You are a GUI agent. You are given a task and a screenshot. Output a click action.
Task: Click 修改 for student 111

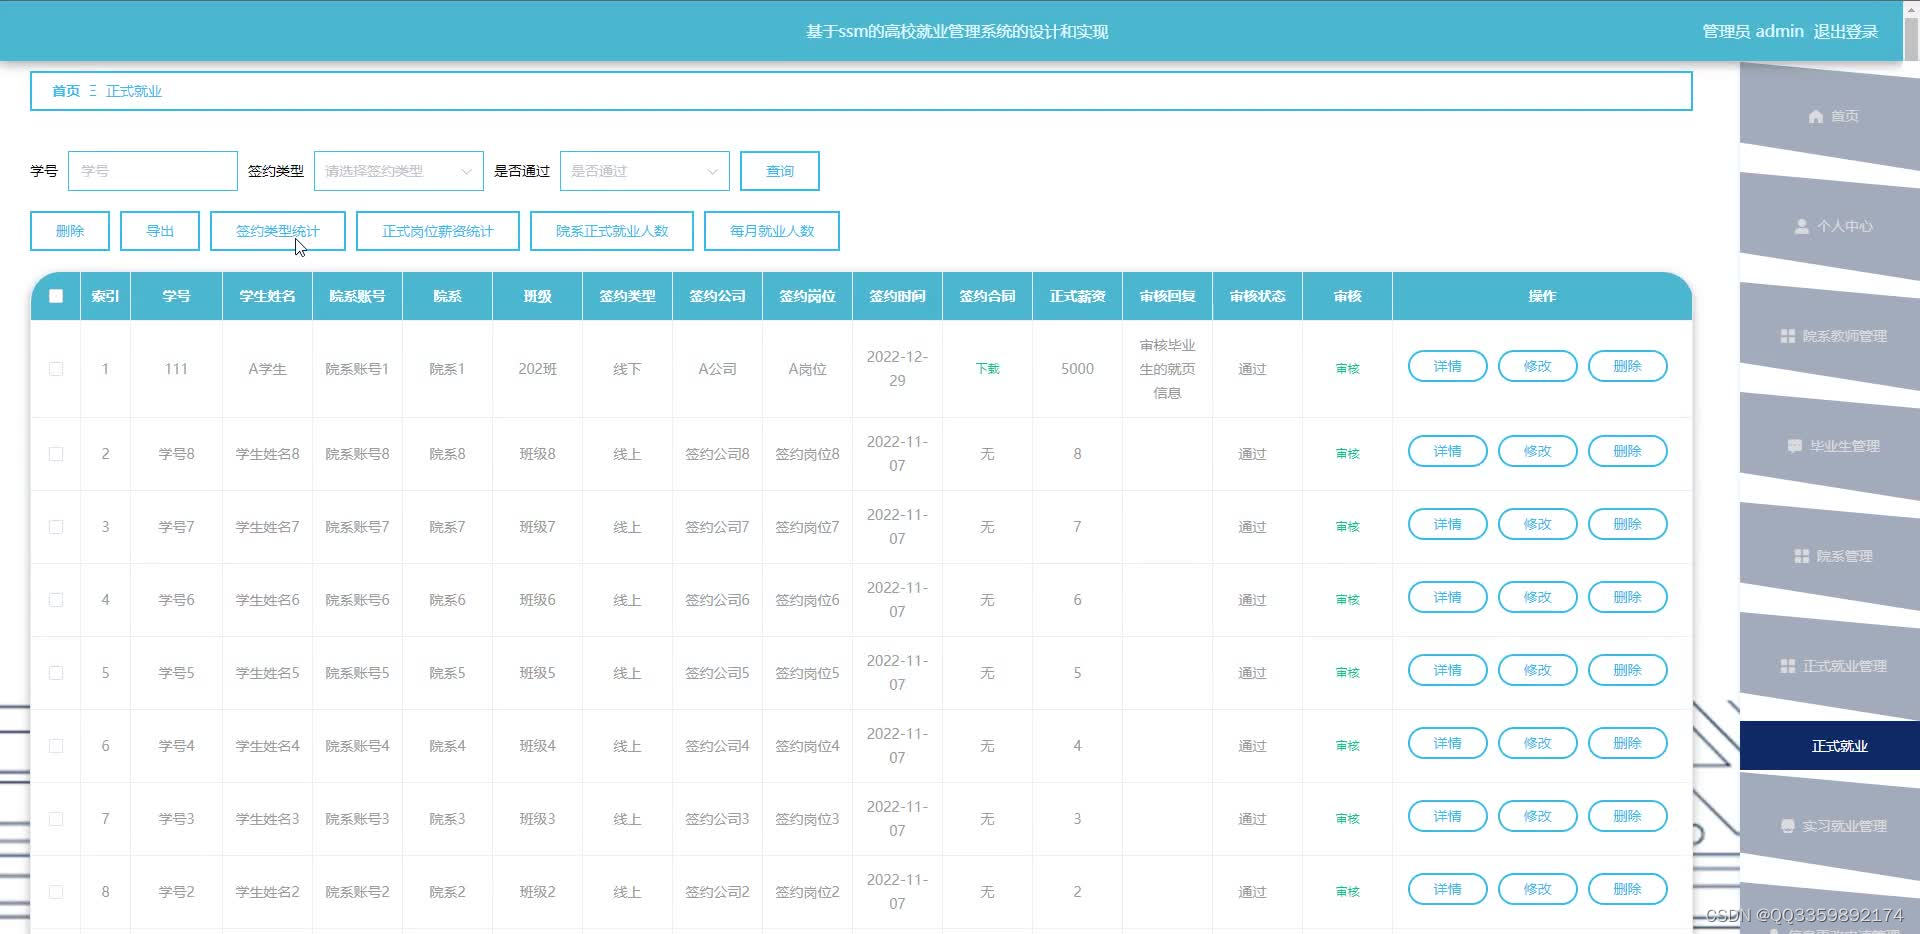[x=1538, y=366]
